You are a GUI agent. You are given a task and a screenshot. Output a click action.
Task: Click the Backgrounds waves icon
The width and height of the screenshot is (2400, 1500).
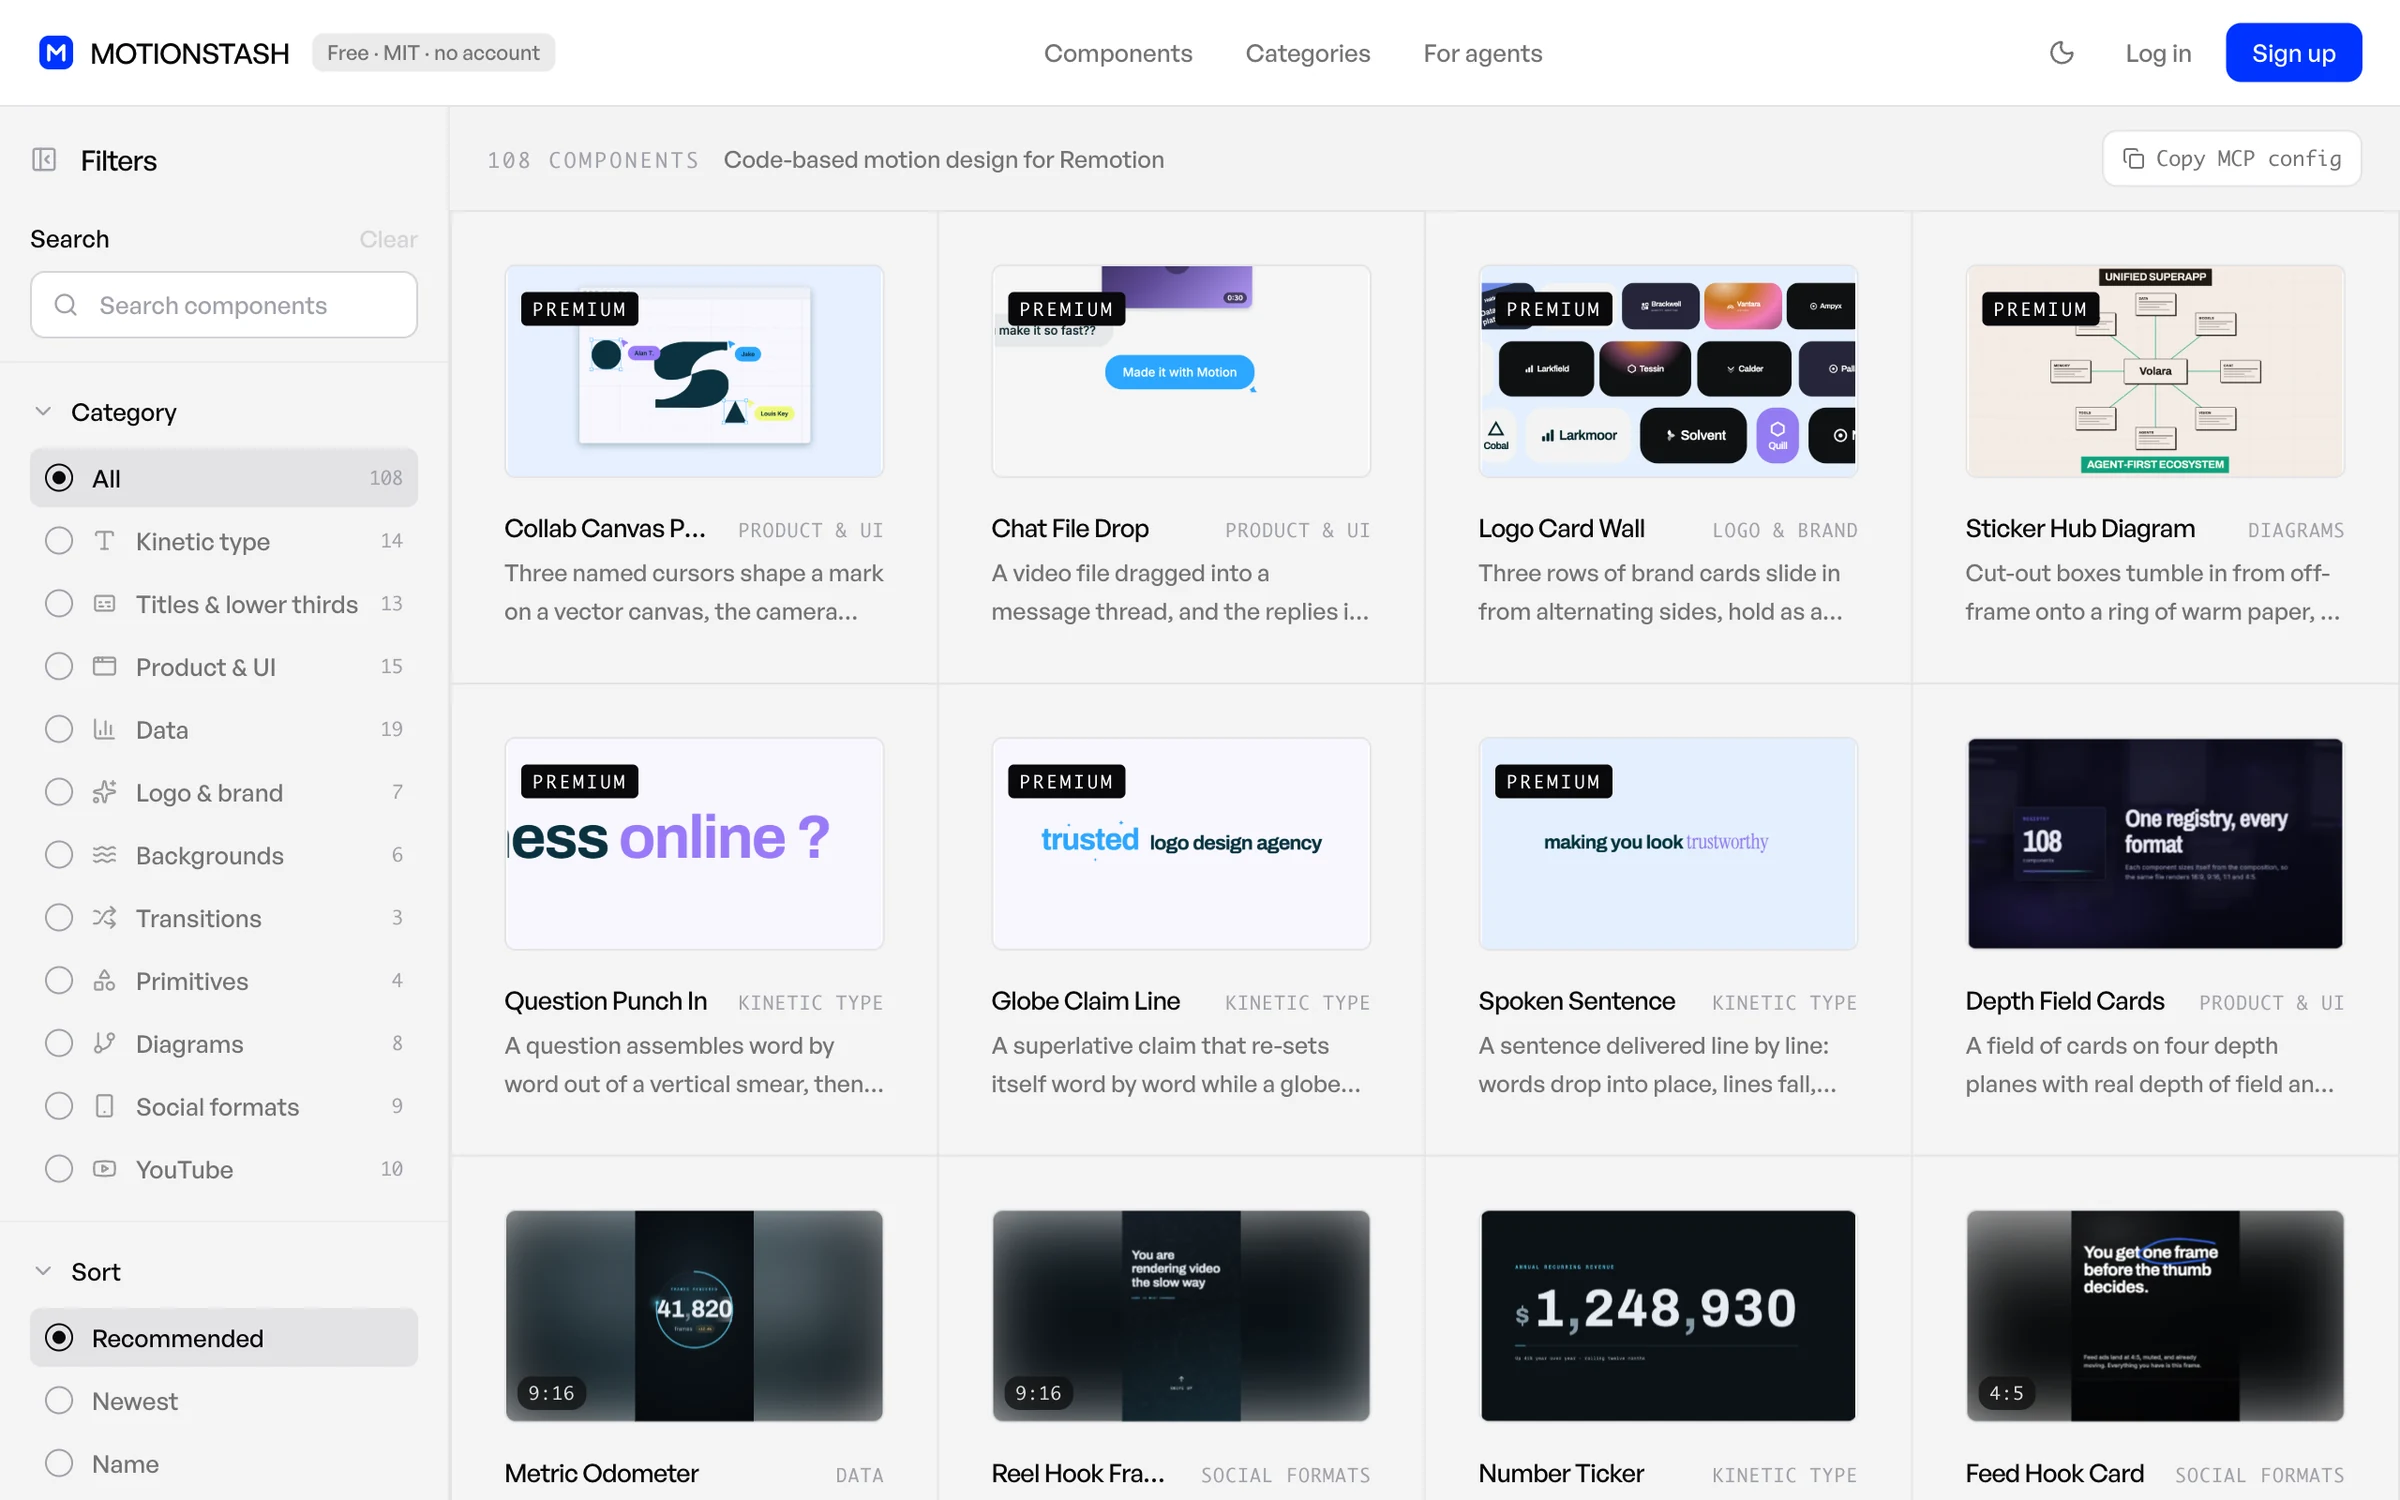click(x=104, y=855)
